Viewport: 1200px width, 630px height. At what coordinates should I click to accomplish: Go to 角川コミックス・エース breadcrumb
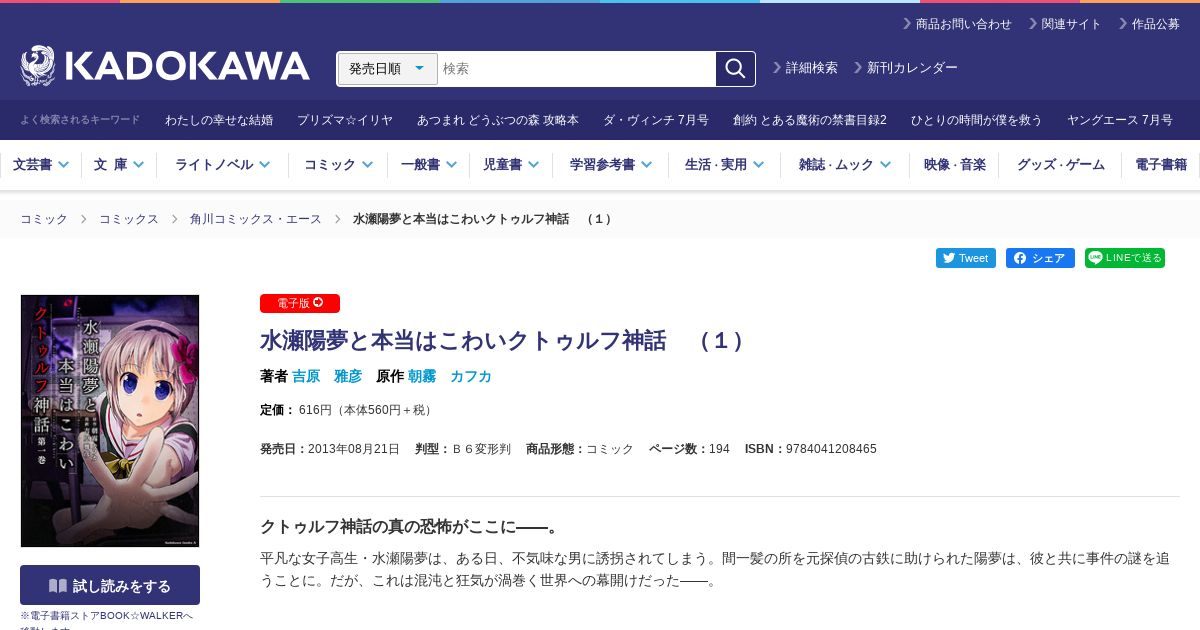[256, 219]
